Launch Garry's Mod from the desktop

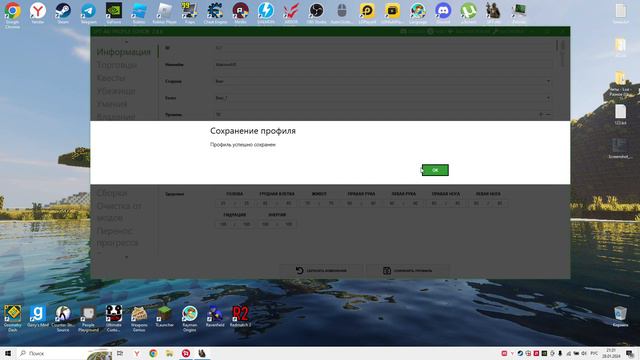(x=38, y=316)
